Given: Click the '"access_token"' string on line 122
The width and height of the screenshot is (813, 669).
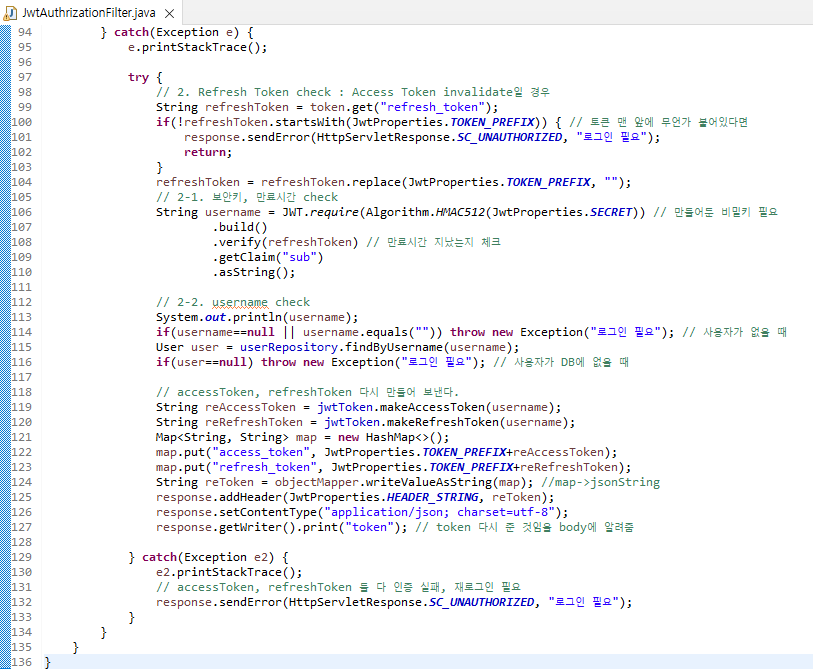Looking at the screenshot, I should click(261, 453).
